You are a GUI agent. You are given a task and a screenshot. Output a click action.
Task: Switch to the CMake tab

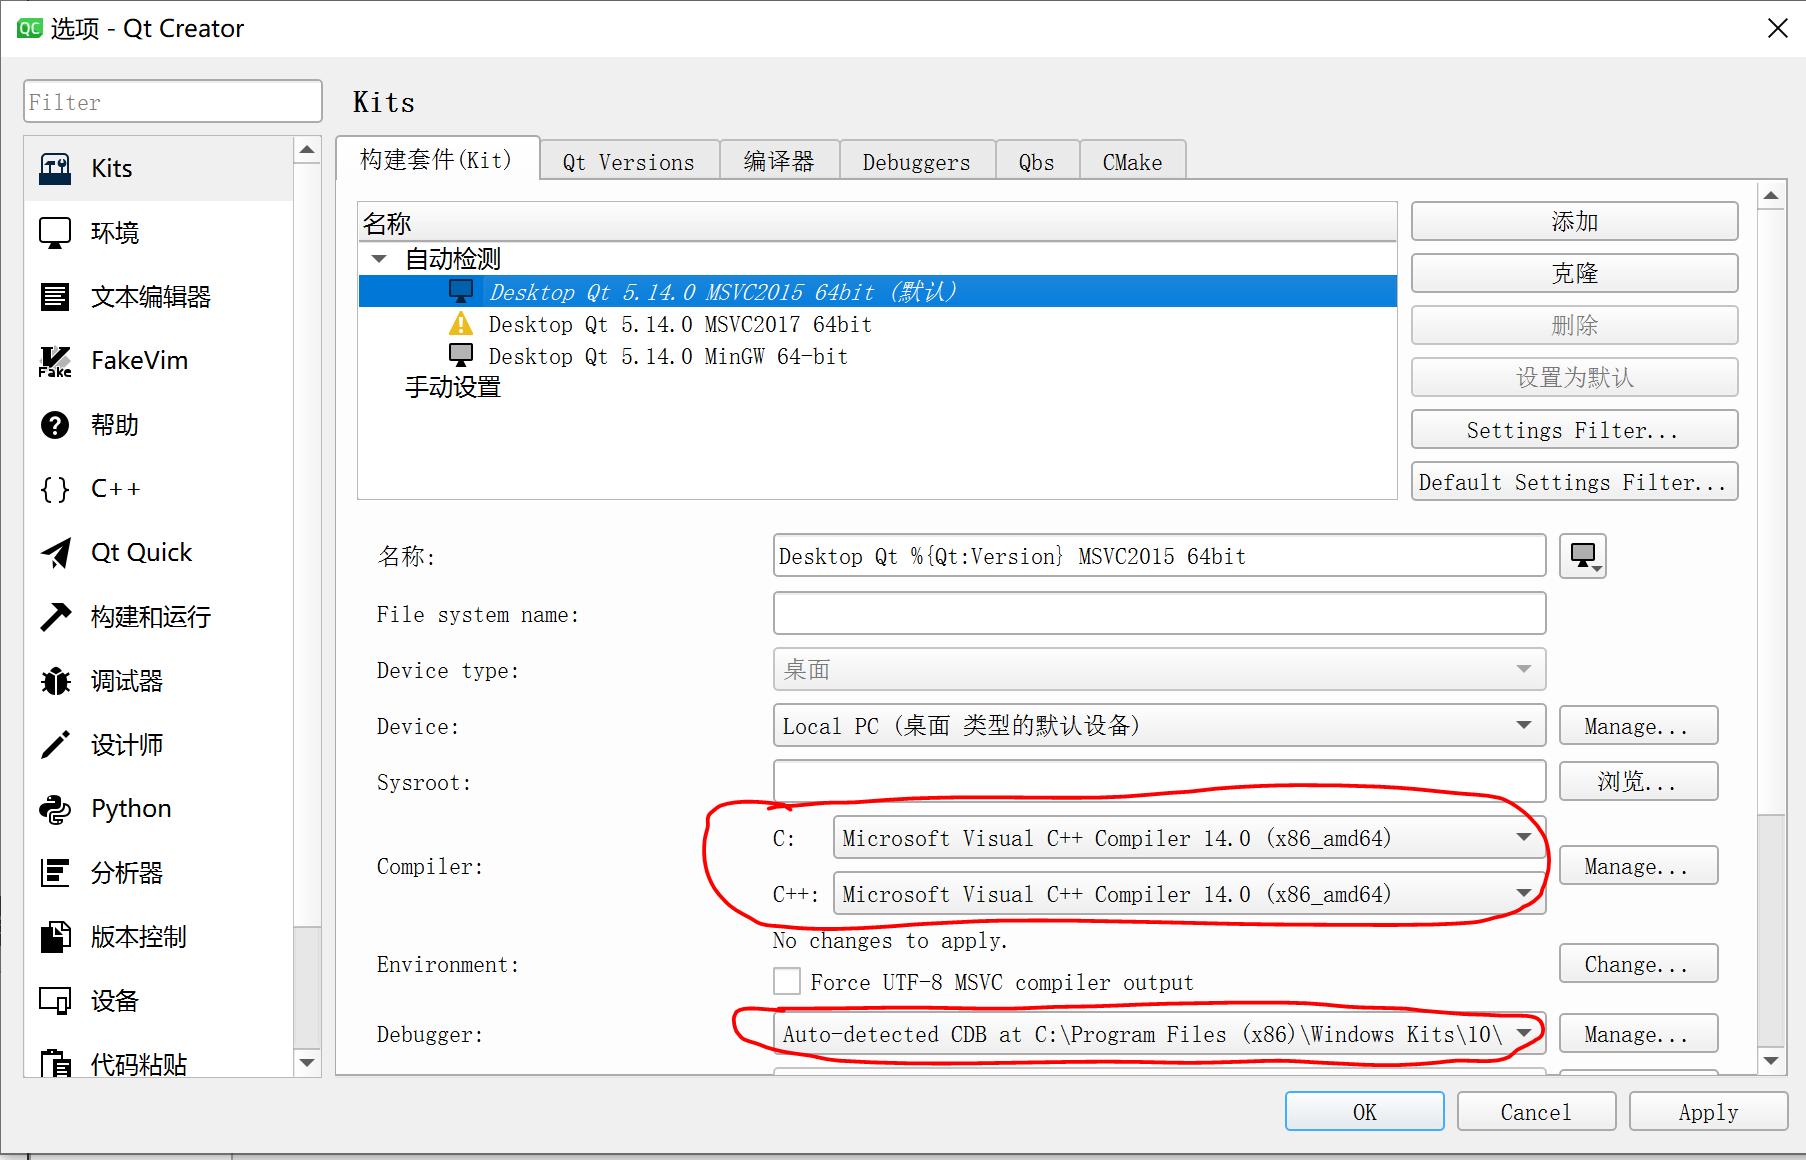(1131, 161)
